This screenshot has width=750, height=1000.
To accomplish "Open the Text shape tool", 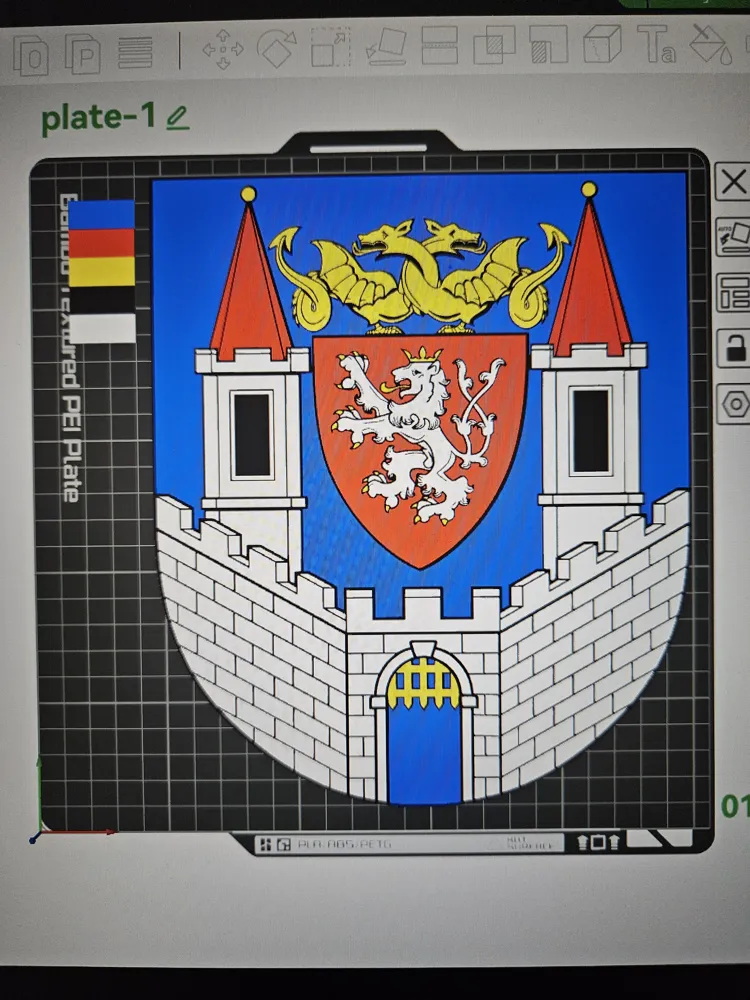I will pyautogui.click(x=656, y=44).
